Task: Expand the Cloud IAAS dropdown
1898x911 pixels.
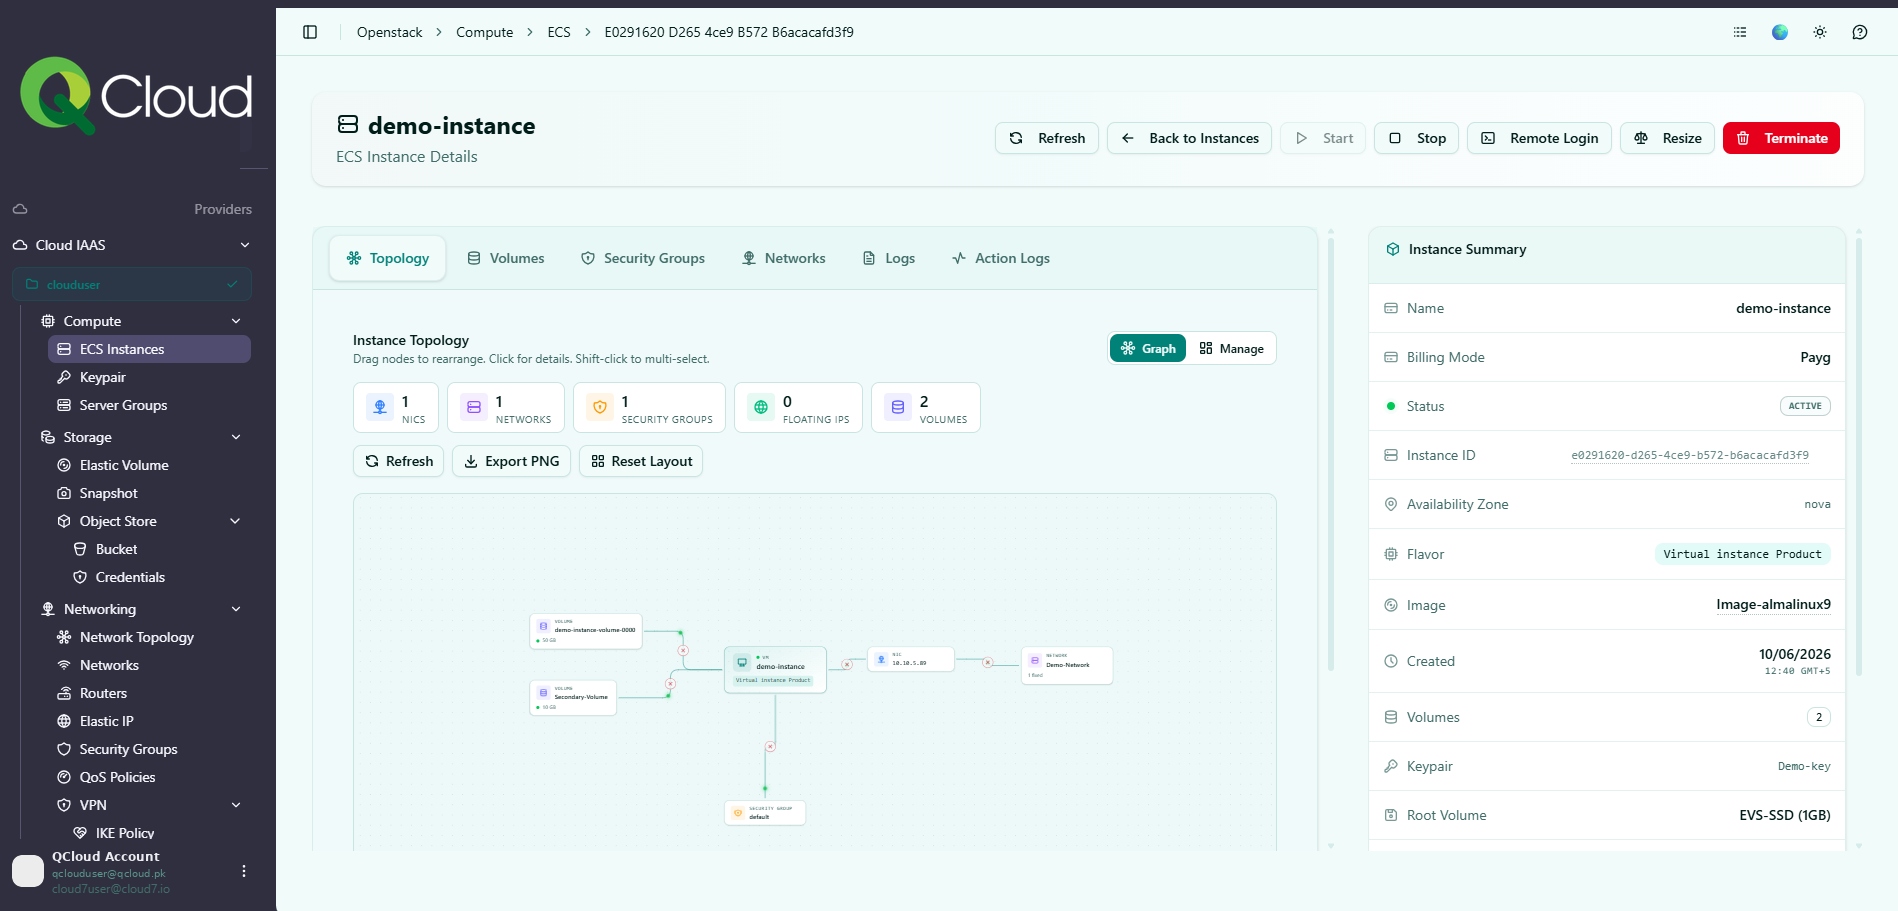Action: click(245, 245)
